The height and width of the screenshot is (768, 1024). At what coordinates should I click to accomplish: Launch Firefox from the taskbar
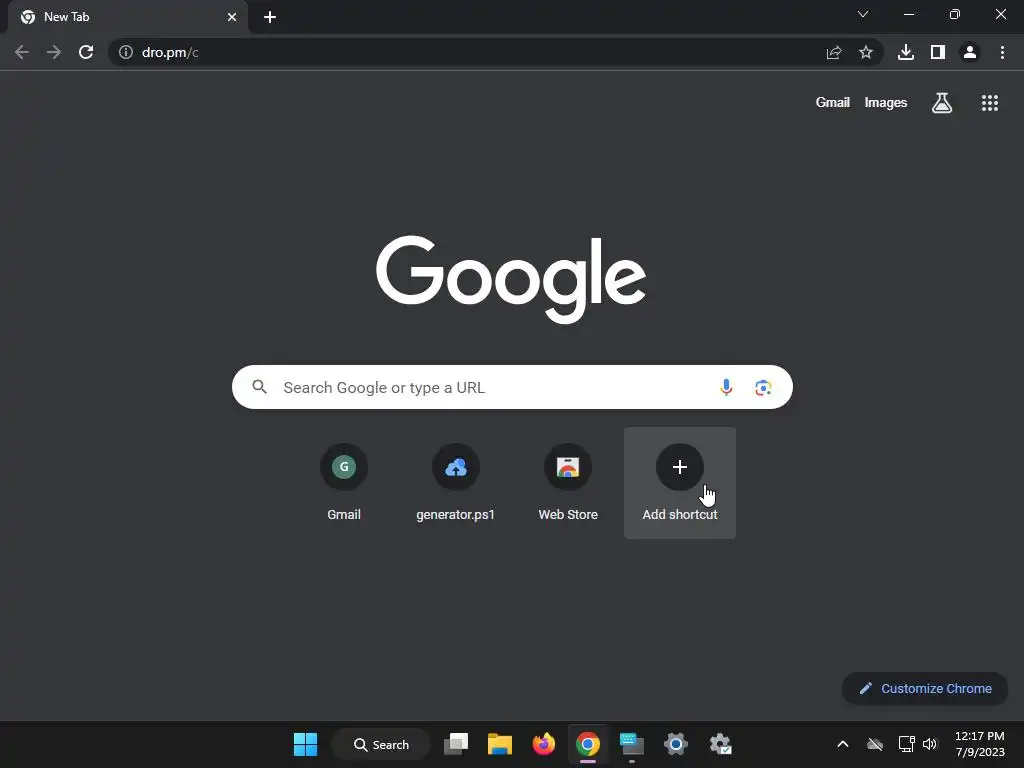[x=543, y=744]
